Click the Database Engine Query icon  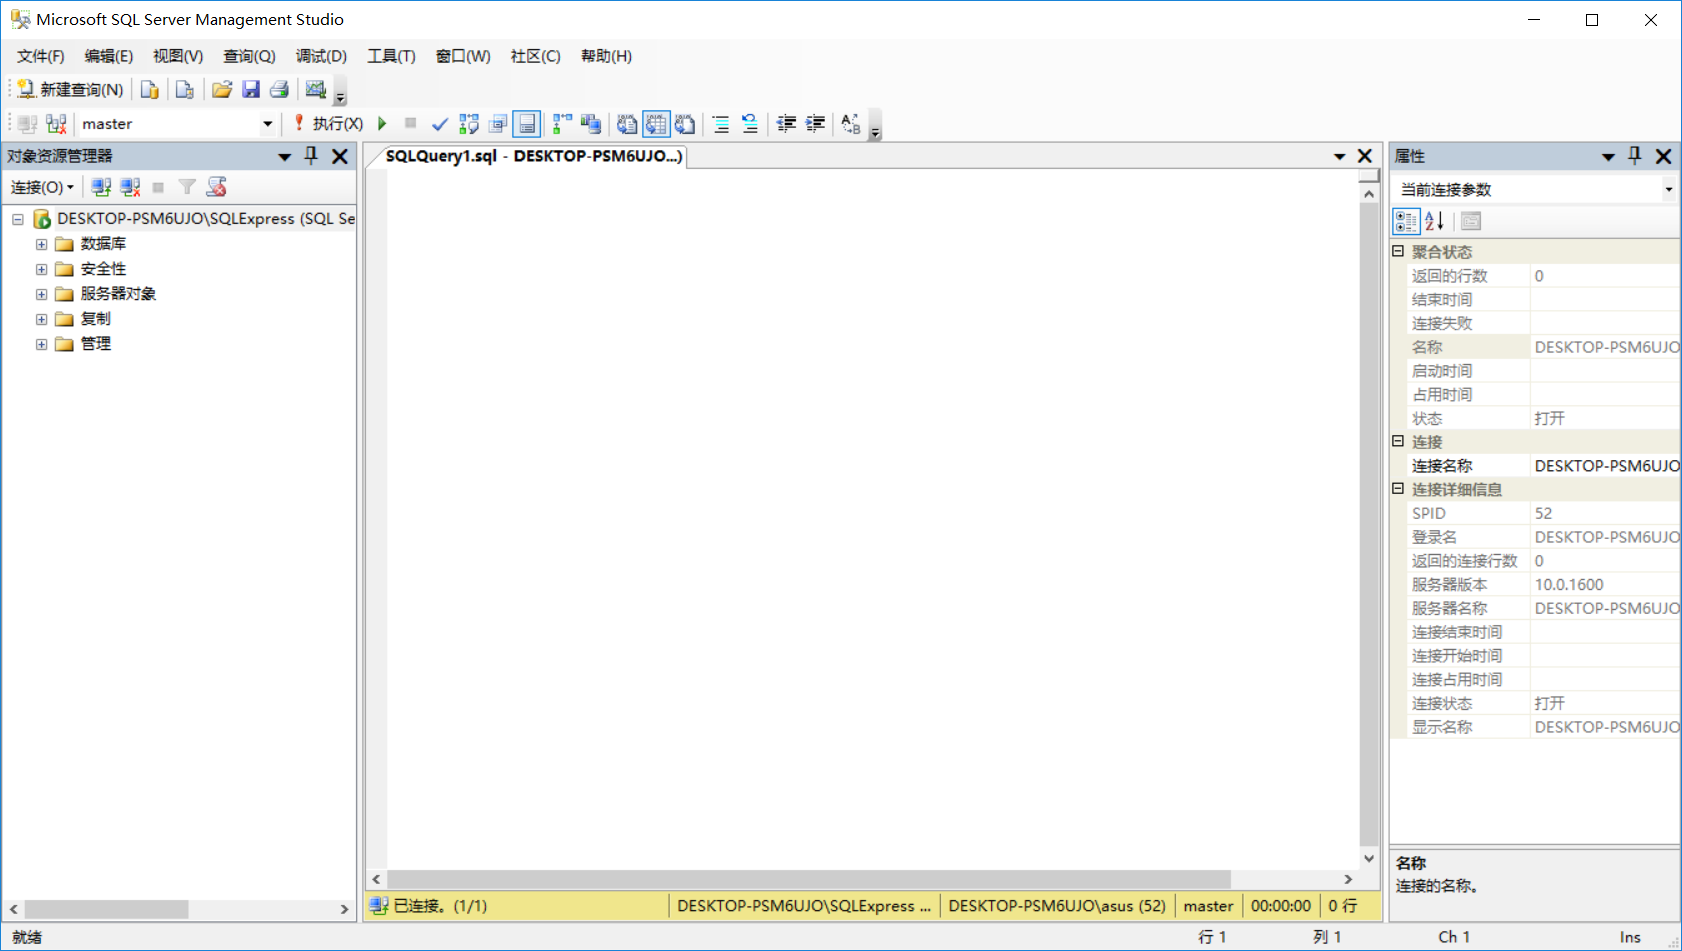(x=149, y=90)
